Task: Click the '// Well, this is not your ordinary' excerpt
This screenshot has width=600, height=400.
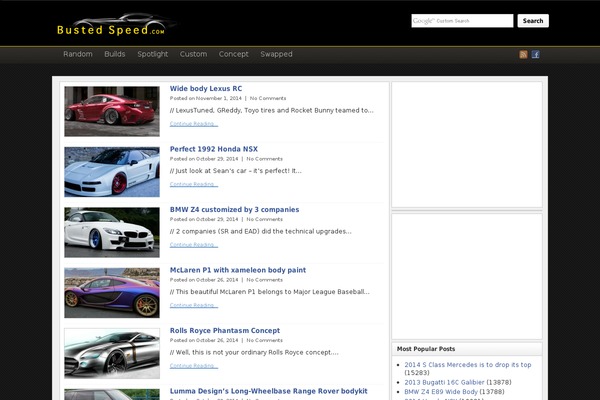Action: [254, 352]
